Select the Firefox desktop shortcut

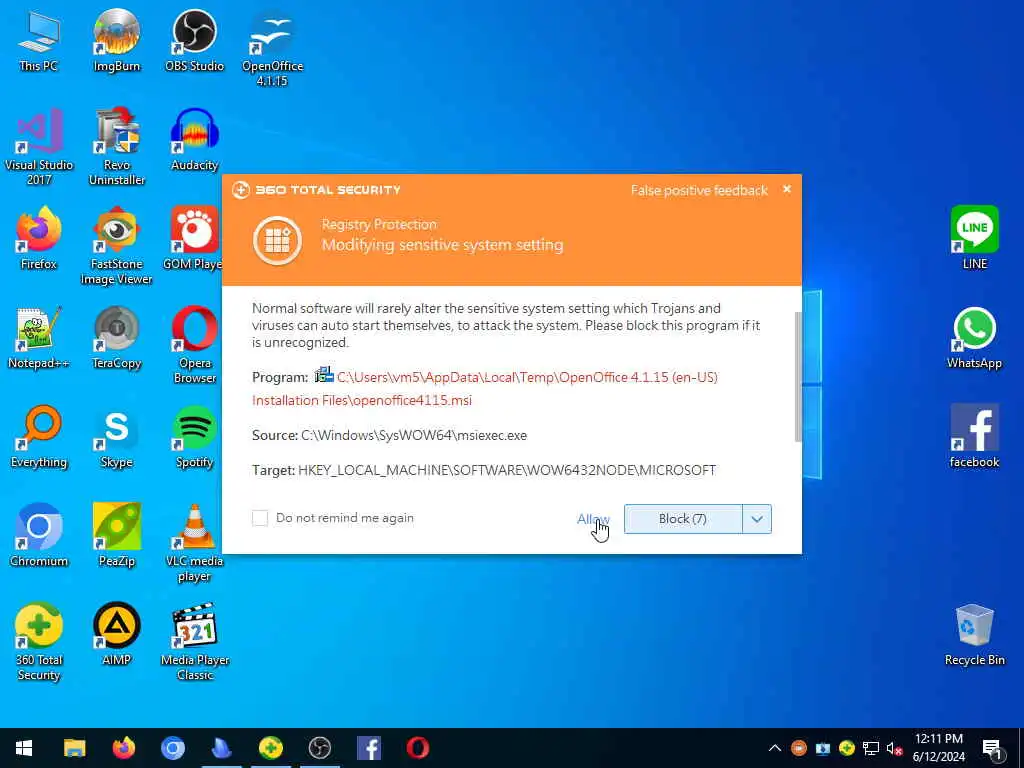(39, 238)
